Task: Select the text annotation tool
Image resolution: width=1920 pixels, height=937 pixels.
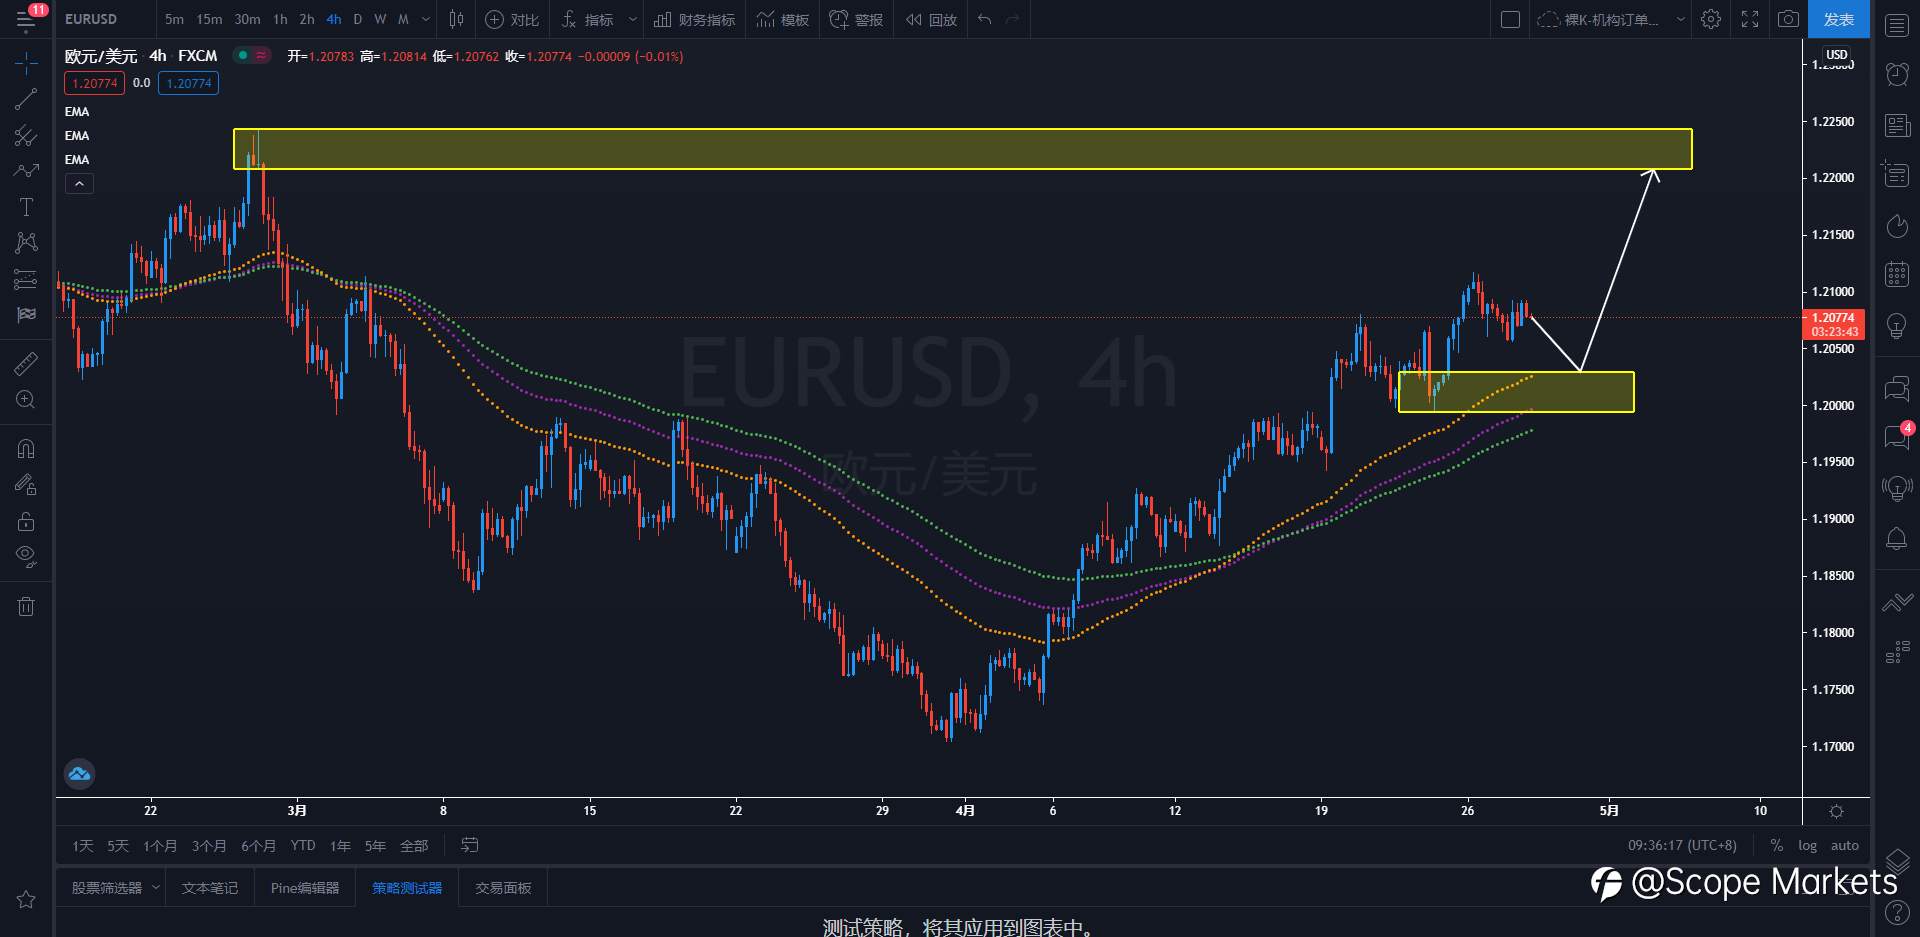Action: (x=26, y=207)
